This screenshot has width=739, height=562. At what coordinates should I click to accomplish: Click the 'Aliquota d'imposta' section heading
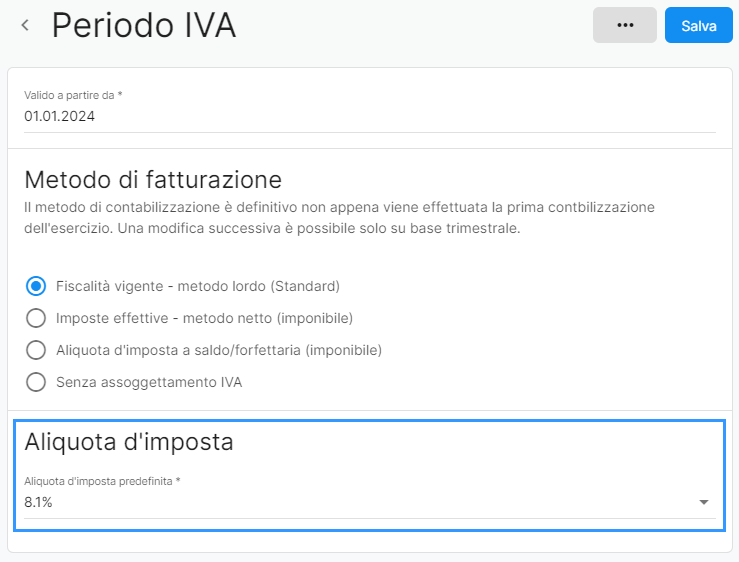129,442
